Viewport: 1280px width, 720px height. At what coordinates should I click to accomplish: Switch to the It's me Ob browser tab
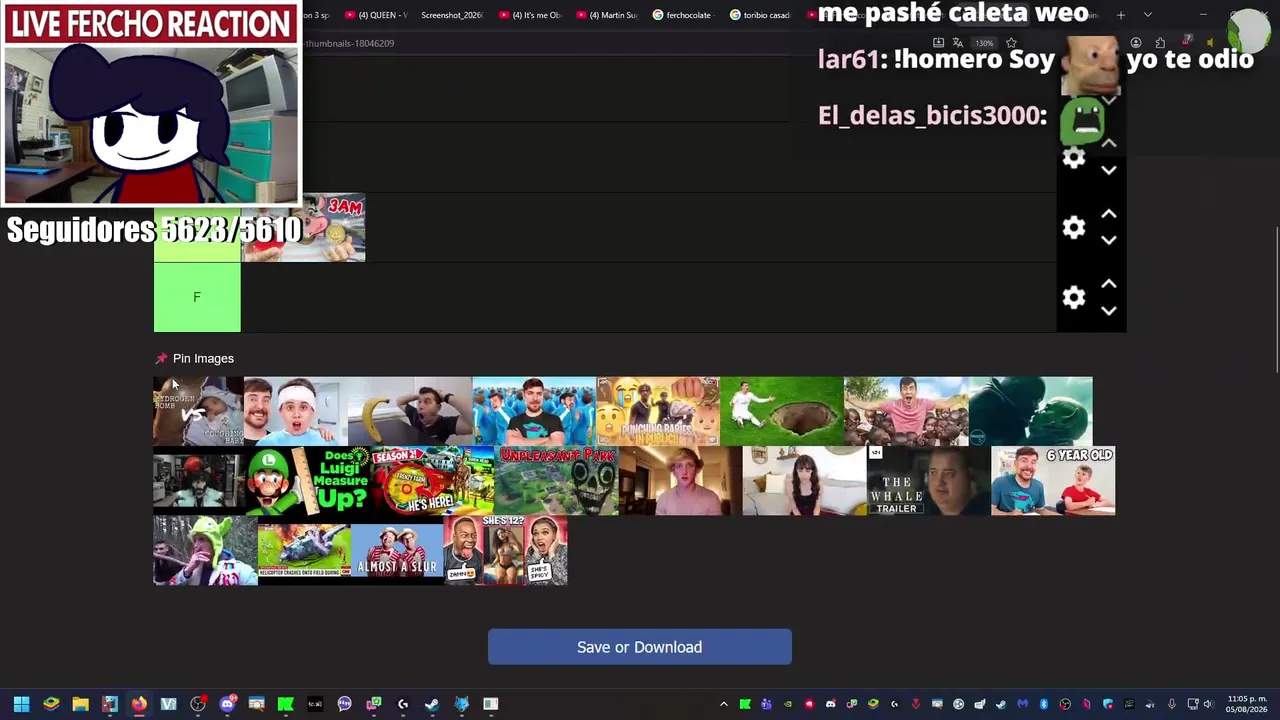pyautogui.click(x=530, y=15)
